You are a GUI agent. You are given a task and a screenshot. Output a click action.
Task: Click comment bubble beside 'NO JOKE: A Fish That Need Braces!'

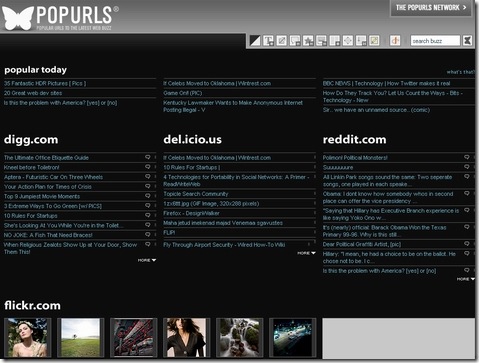(x=148, y=234)
